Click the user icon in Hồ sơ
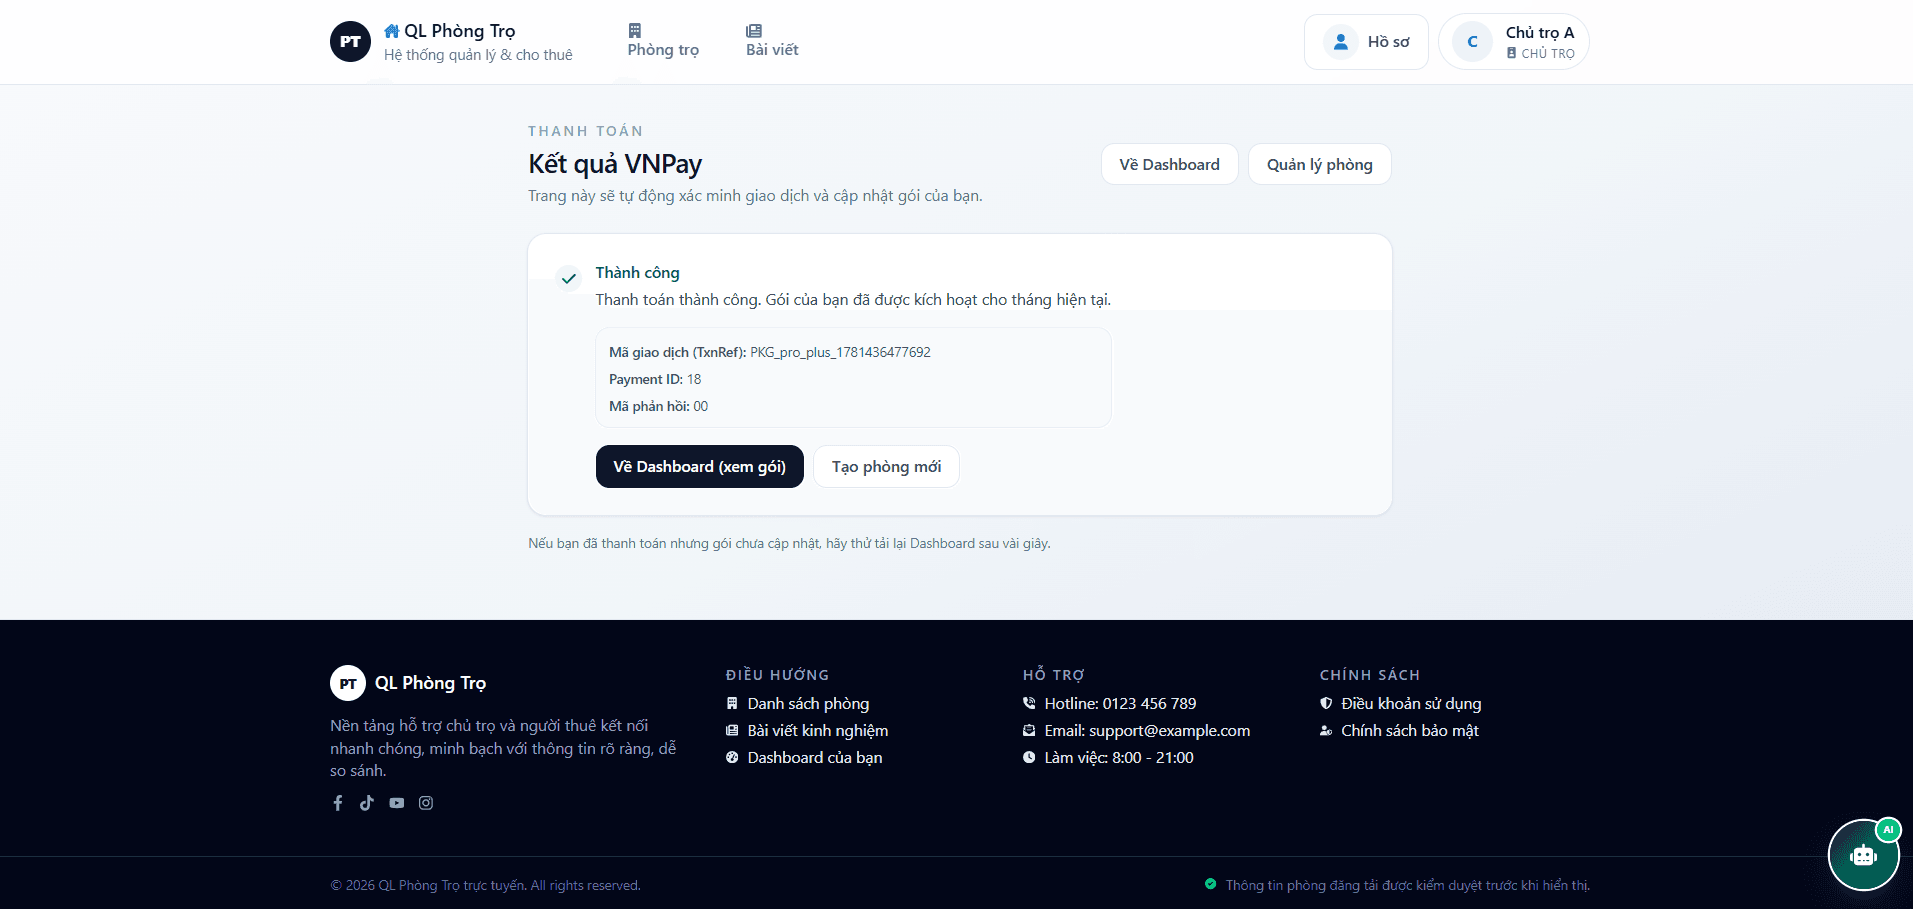 pyautogui.click(x=1341, y=42)
